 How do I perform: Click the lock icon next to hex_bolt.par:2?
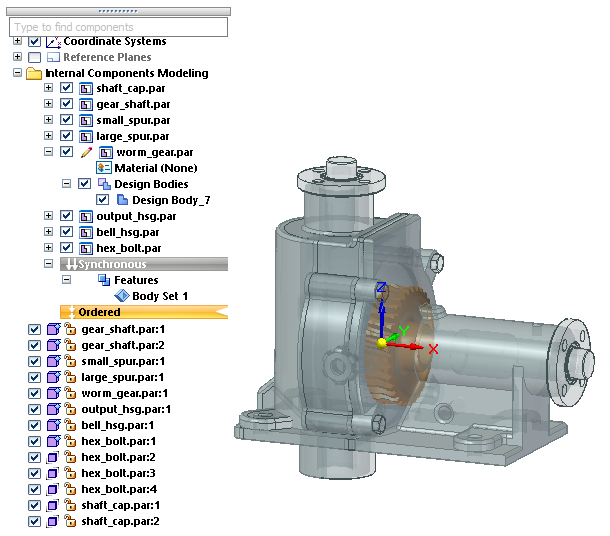click(70, 457)
